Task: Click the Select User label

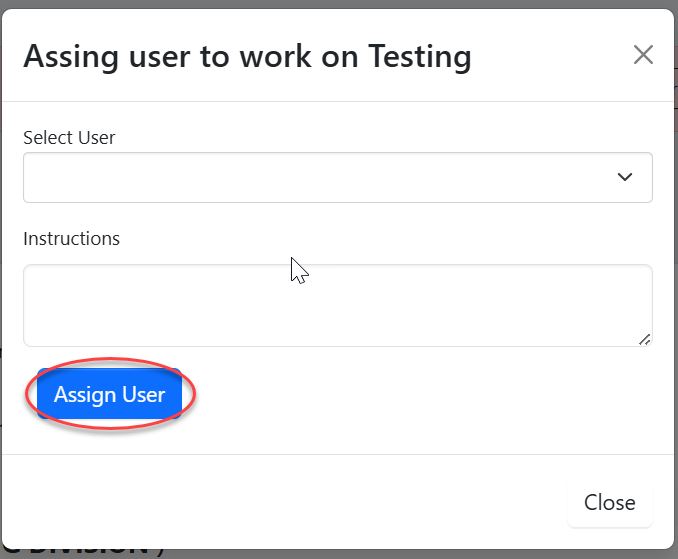Action: 69,137
